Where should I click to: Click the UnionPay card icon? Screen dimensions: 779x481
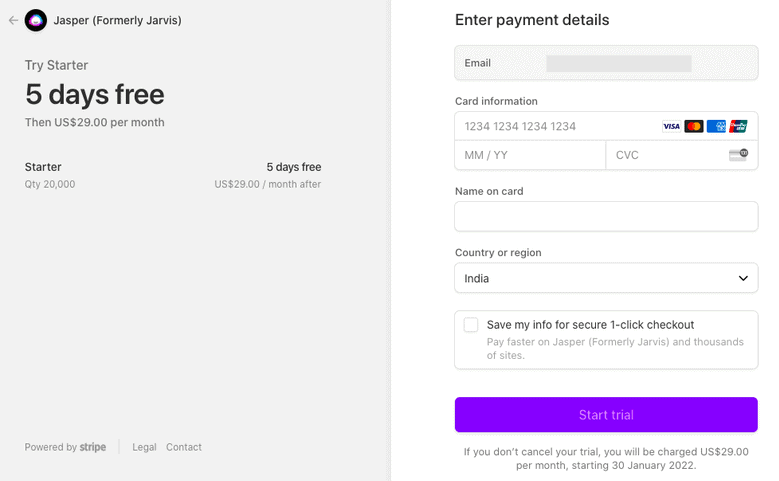tap(738, 127)
